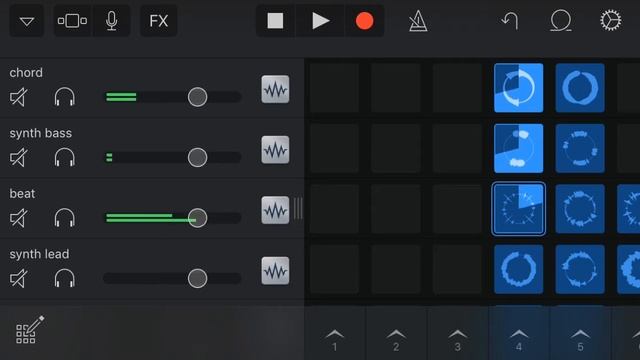Open song settings gear

pos(611,20)
